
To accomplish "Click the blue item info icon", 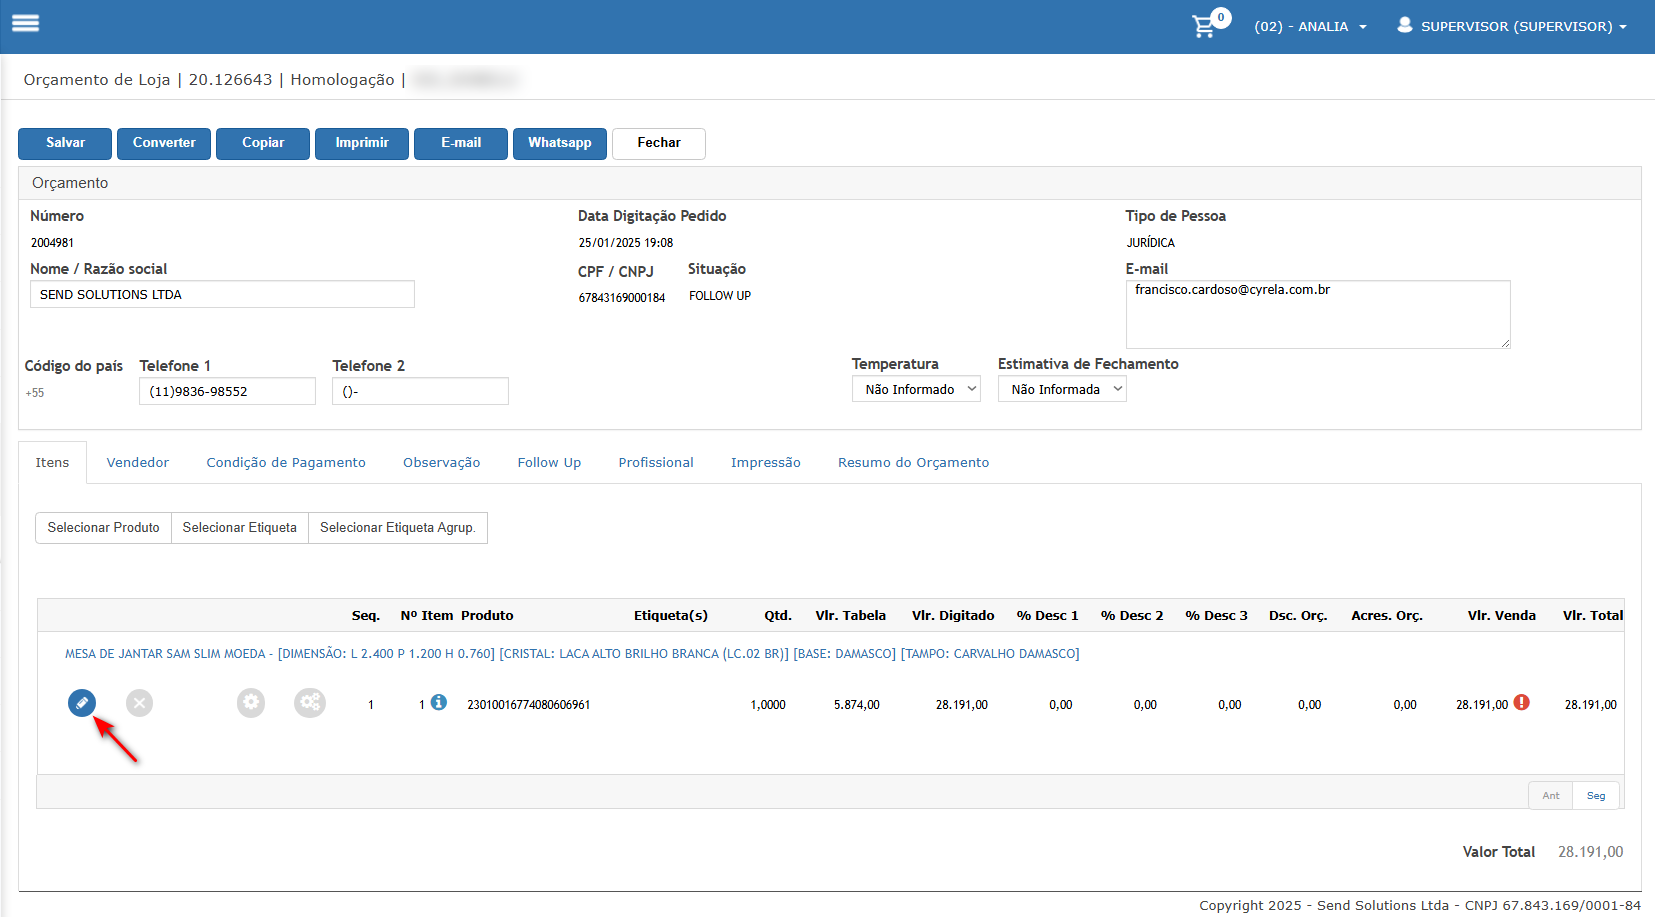I will pos(439,703).
